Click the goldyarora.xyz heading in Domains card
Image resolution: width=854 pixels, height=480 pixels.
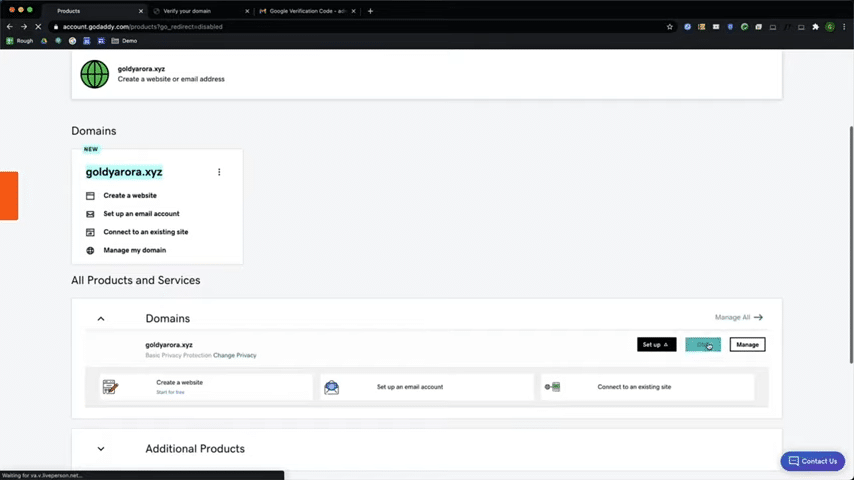(124, 172)
